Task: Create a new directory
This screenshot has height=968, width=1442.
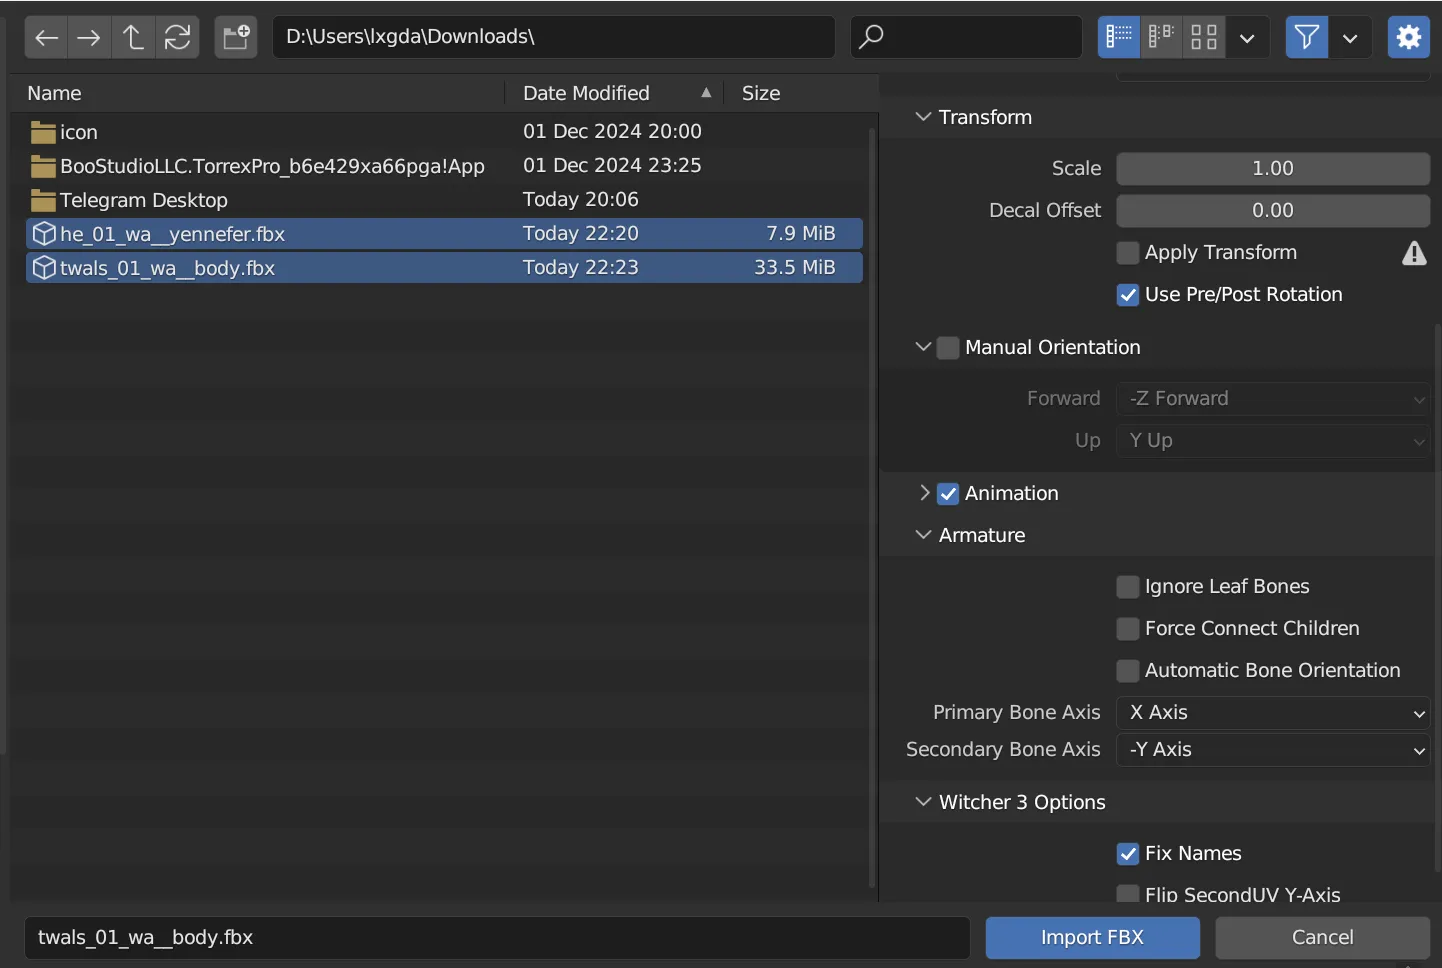Action: [235, 37]
